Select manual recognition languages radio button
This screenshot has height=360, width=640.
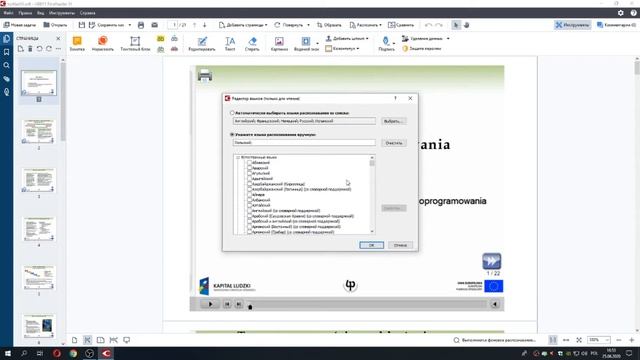coord(232,134)
